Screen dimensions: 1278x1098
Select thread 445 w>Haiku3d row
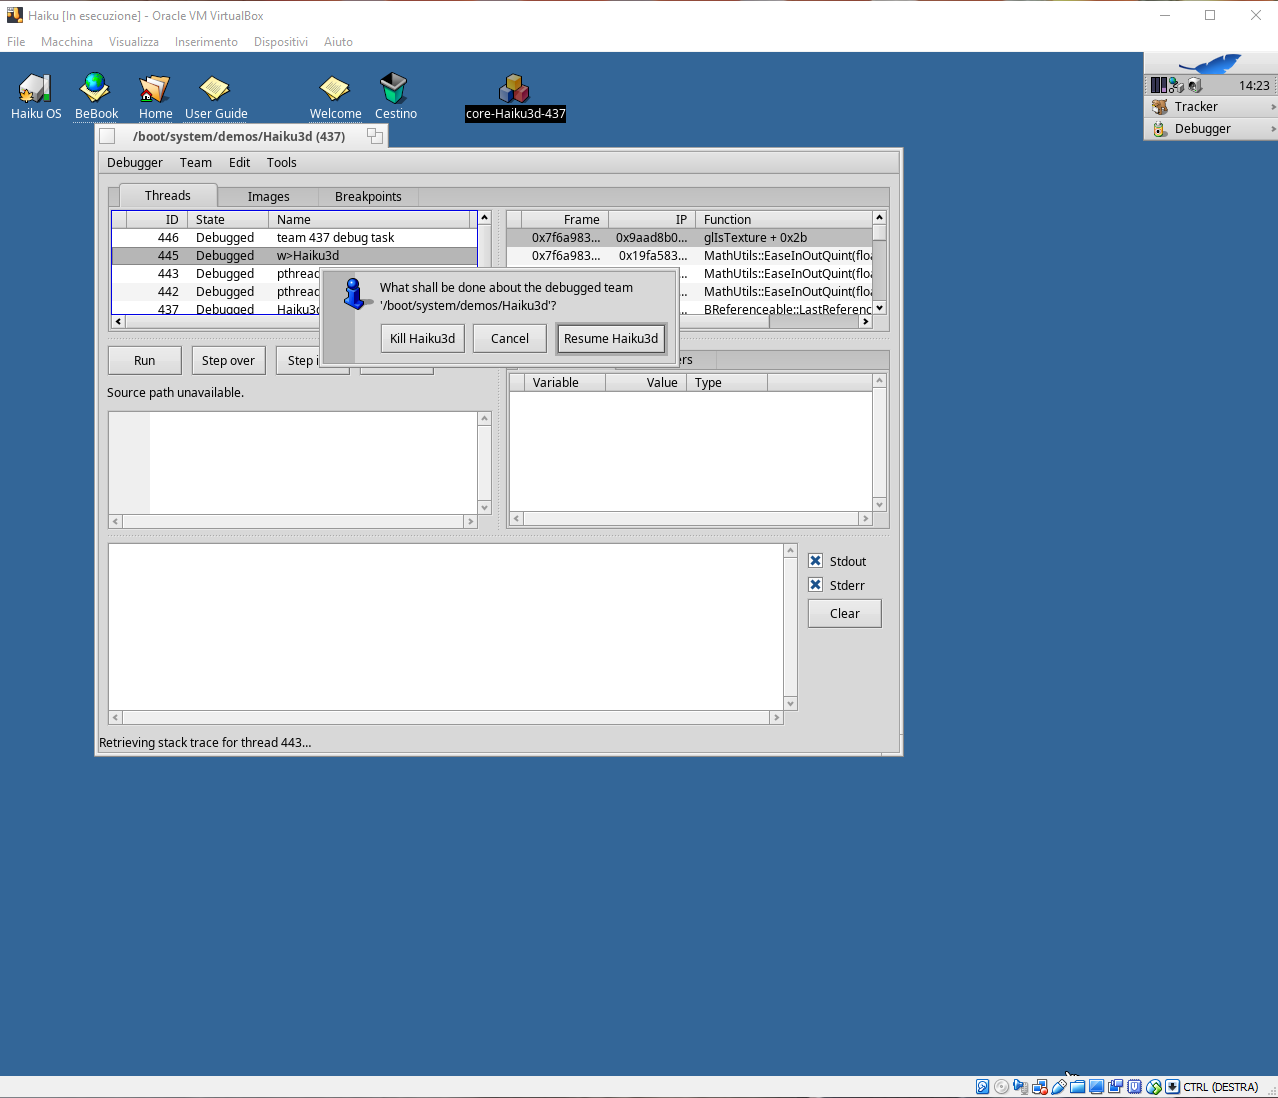tap(294, 256)
